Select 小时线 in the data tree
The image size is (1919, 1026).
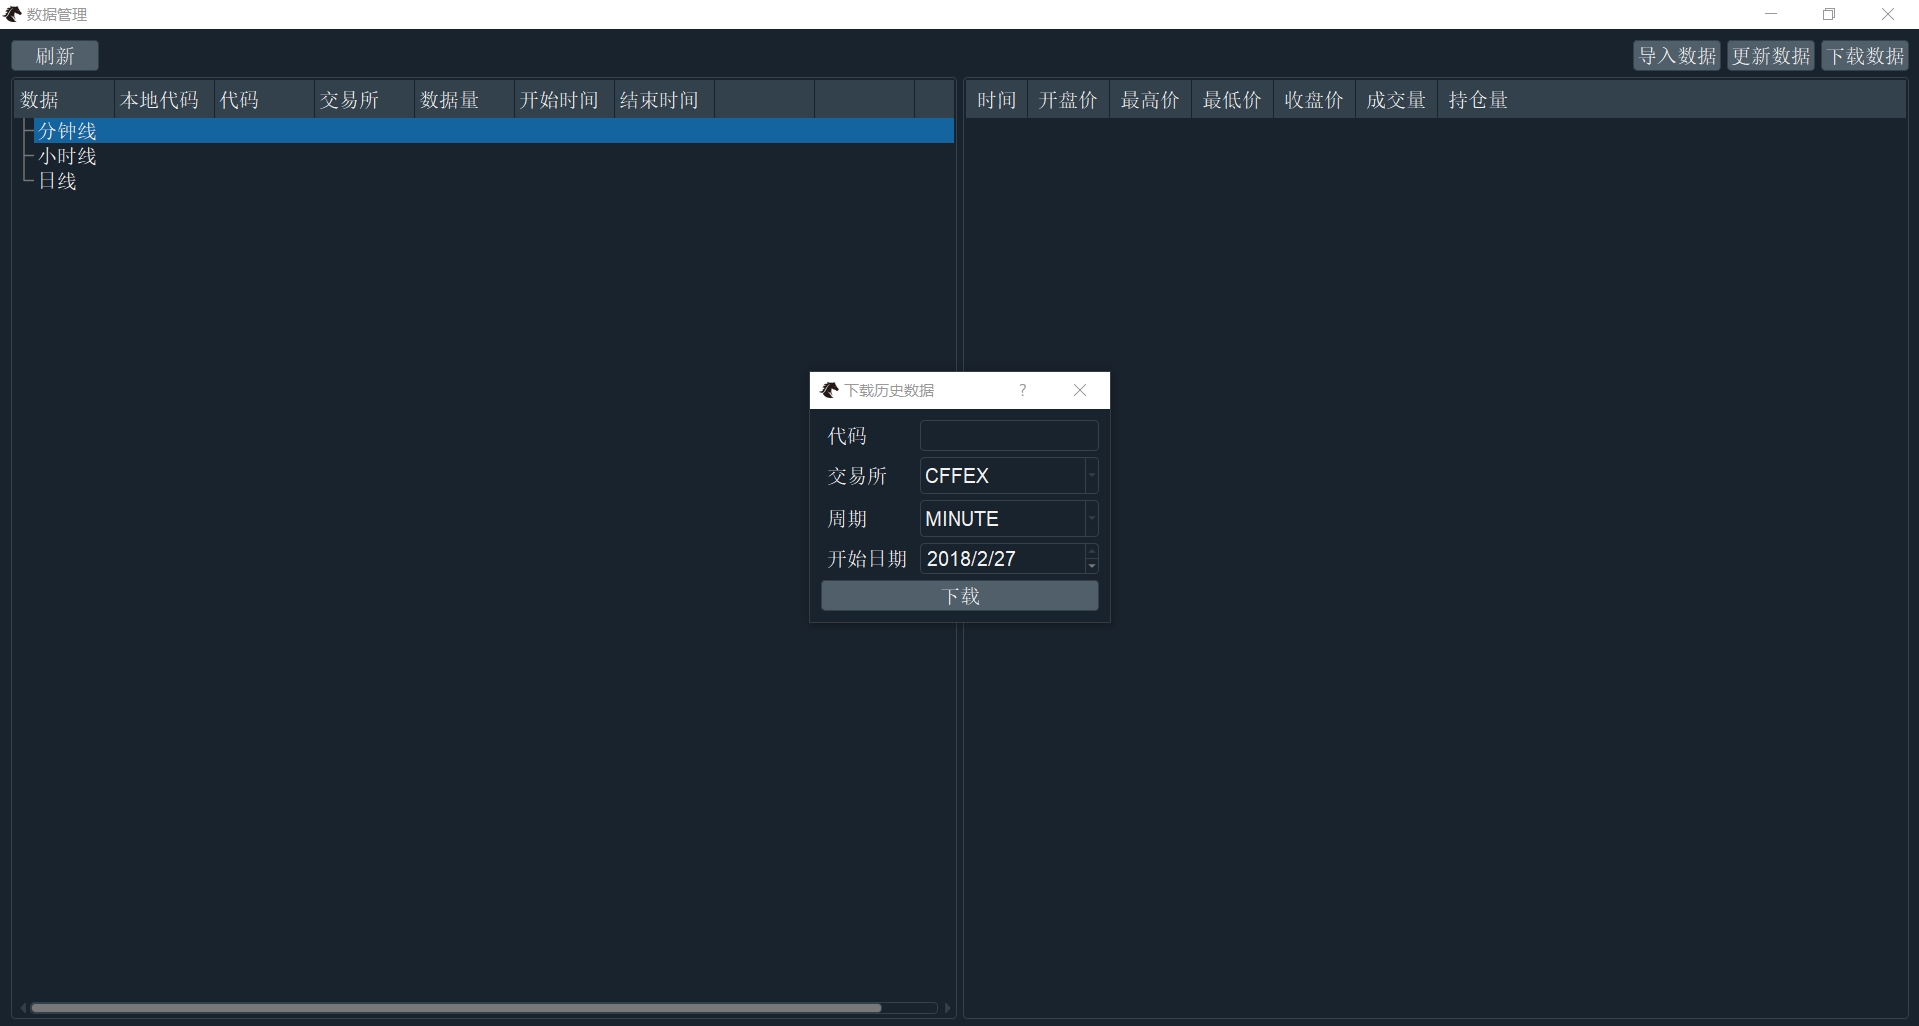[x=67, y=156]
